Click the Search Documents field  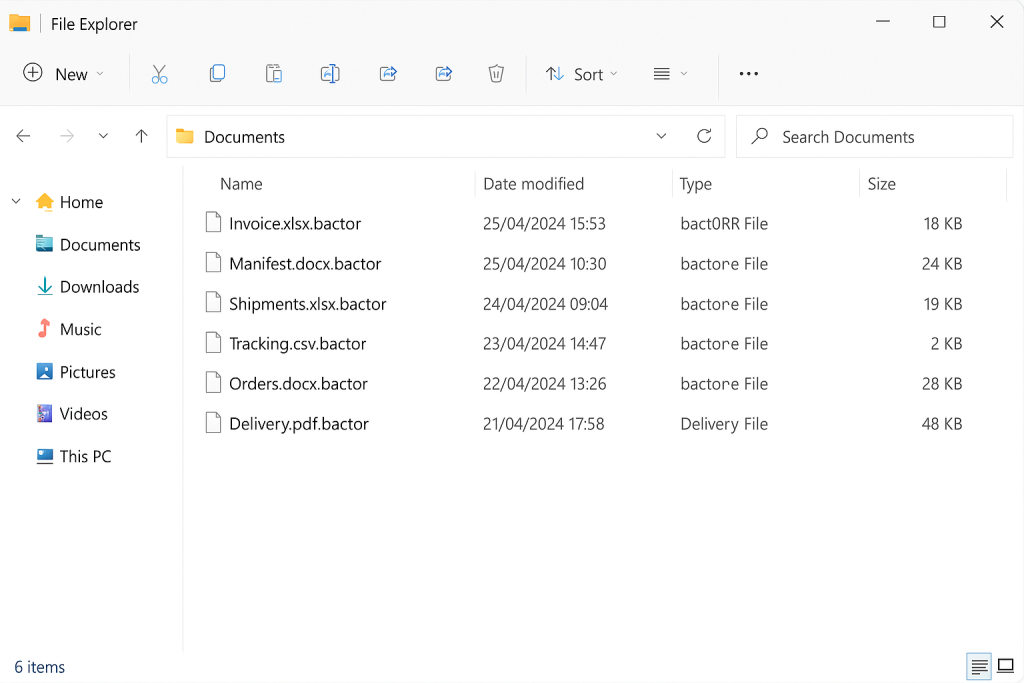[x=874, y=137]
